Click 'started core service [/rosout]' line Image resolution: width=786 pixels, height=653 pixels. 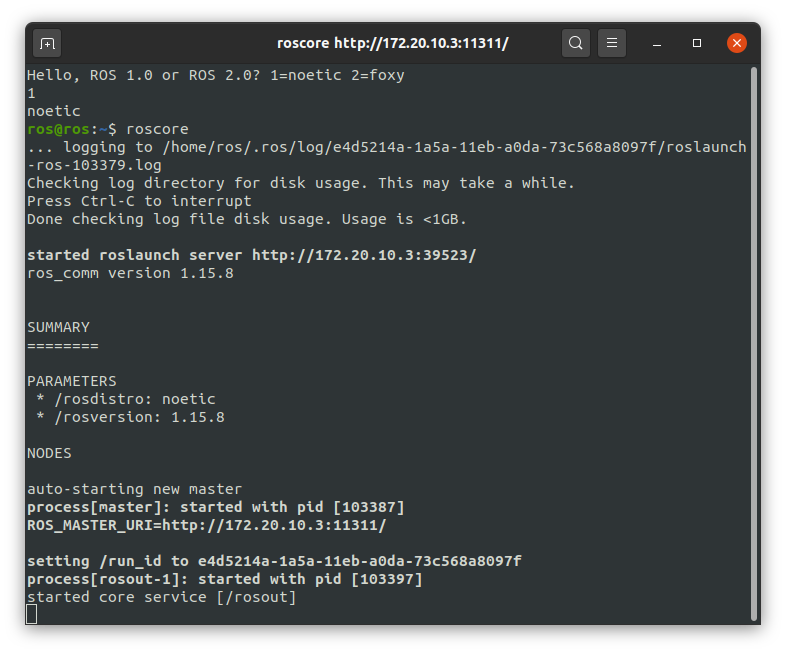[161, 597]
